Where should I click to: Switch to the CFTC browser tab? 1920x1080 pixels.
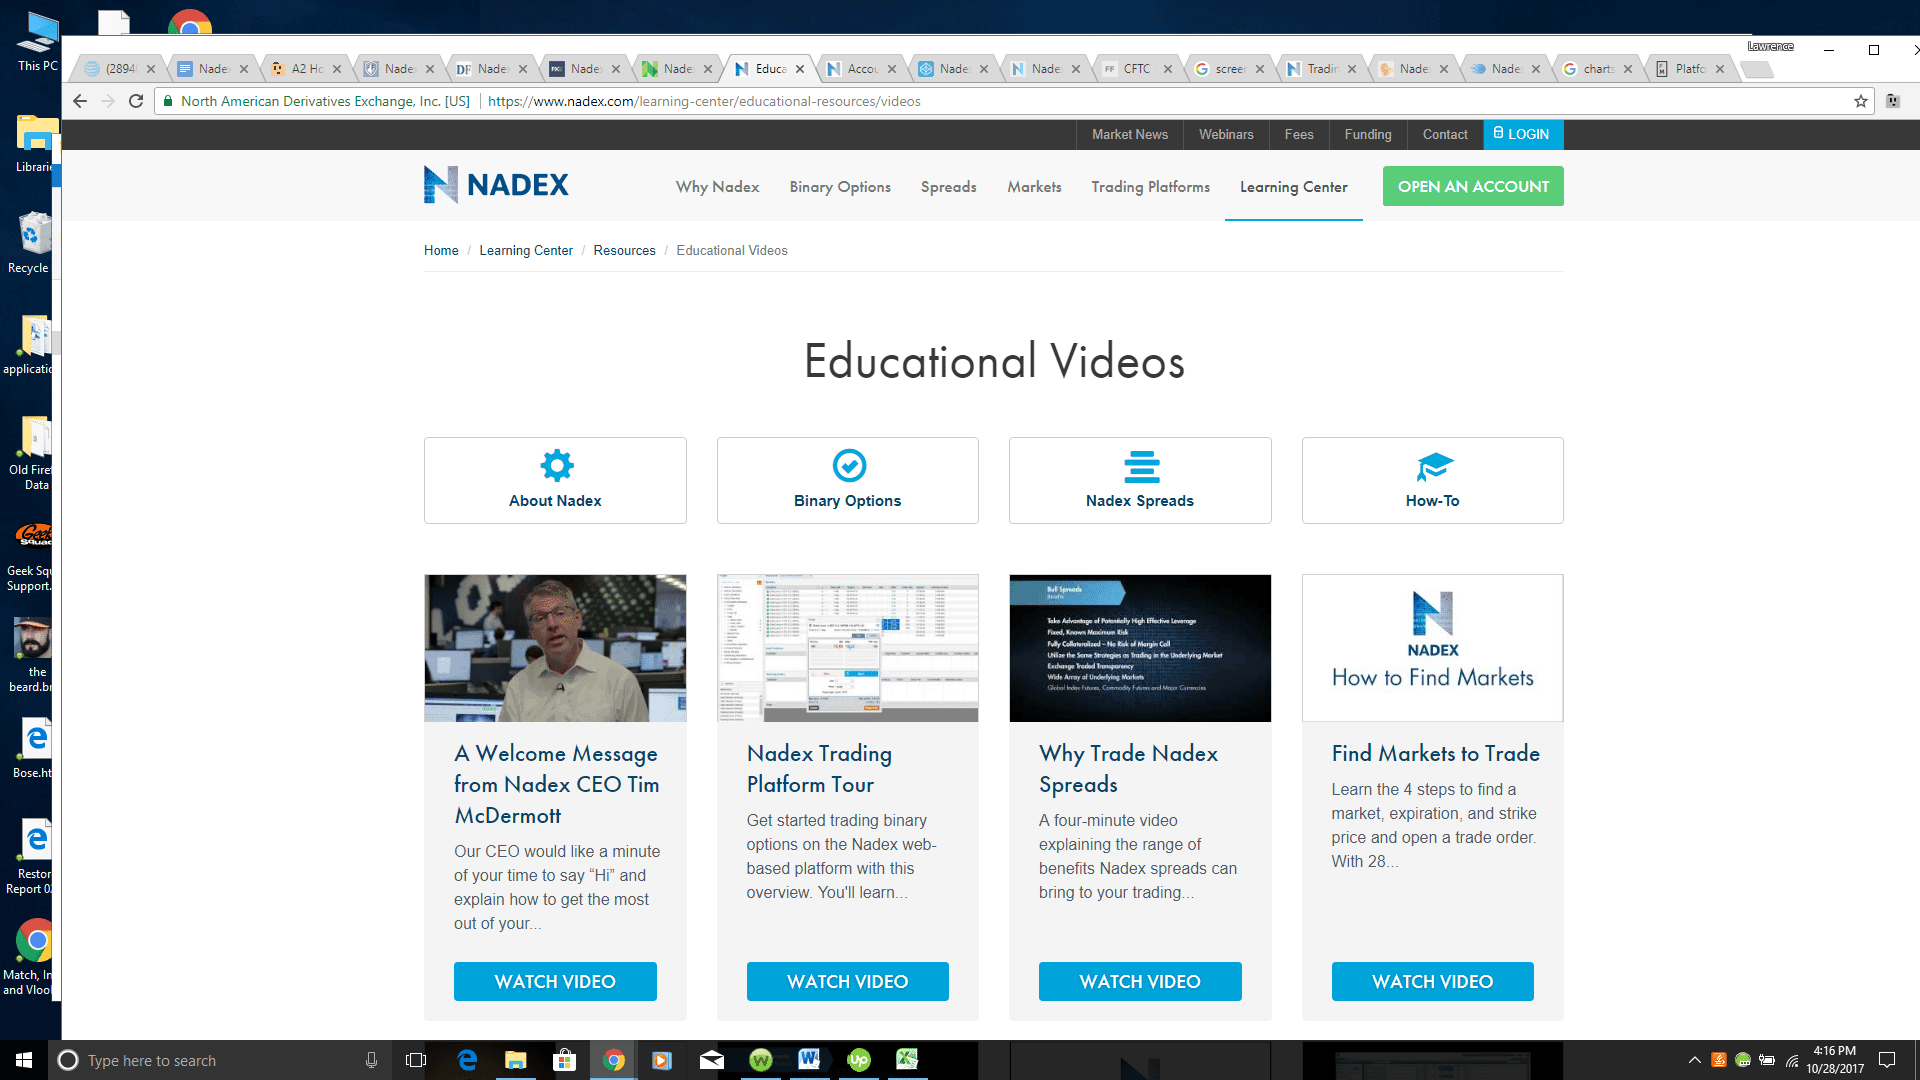point(1137,69)
